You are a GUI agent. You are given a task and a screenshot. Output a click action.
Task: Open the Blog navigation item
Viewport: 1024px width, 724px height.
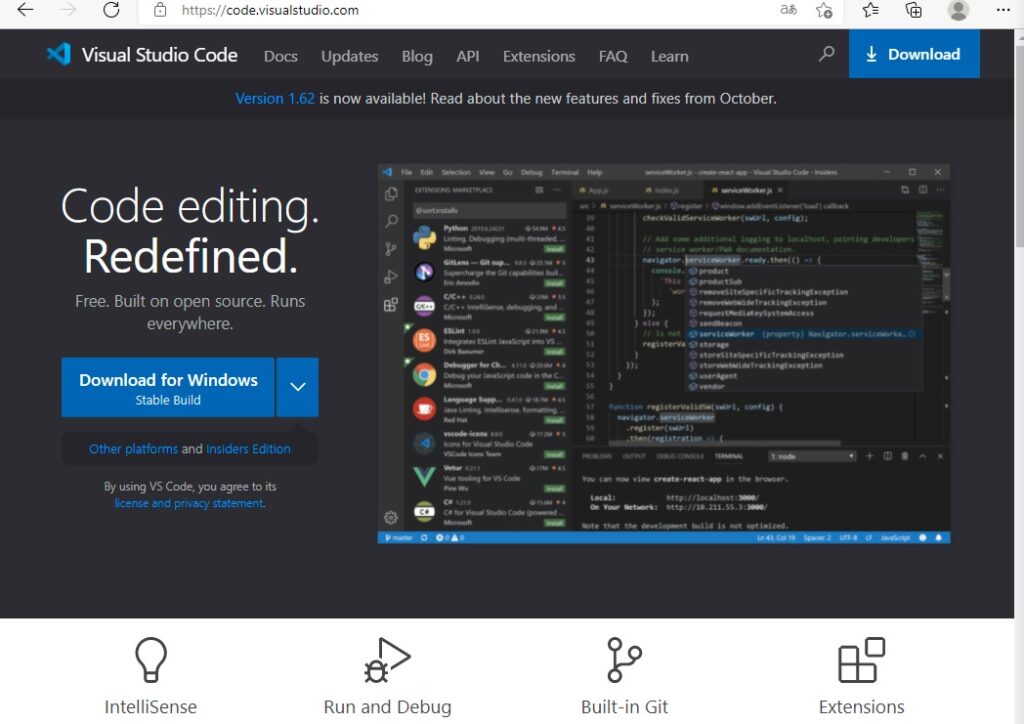pos(417,56)
